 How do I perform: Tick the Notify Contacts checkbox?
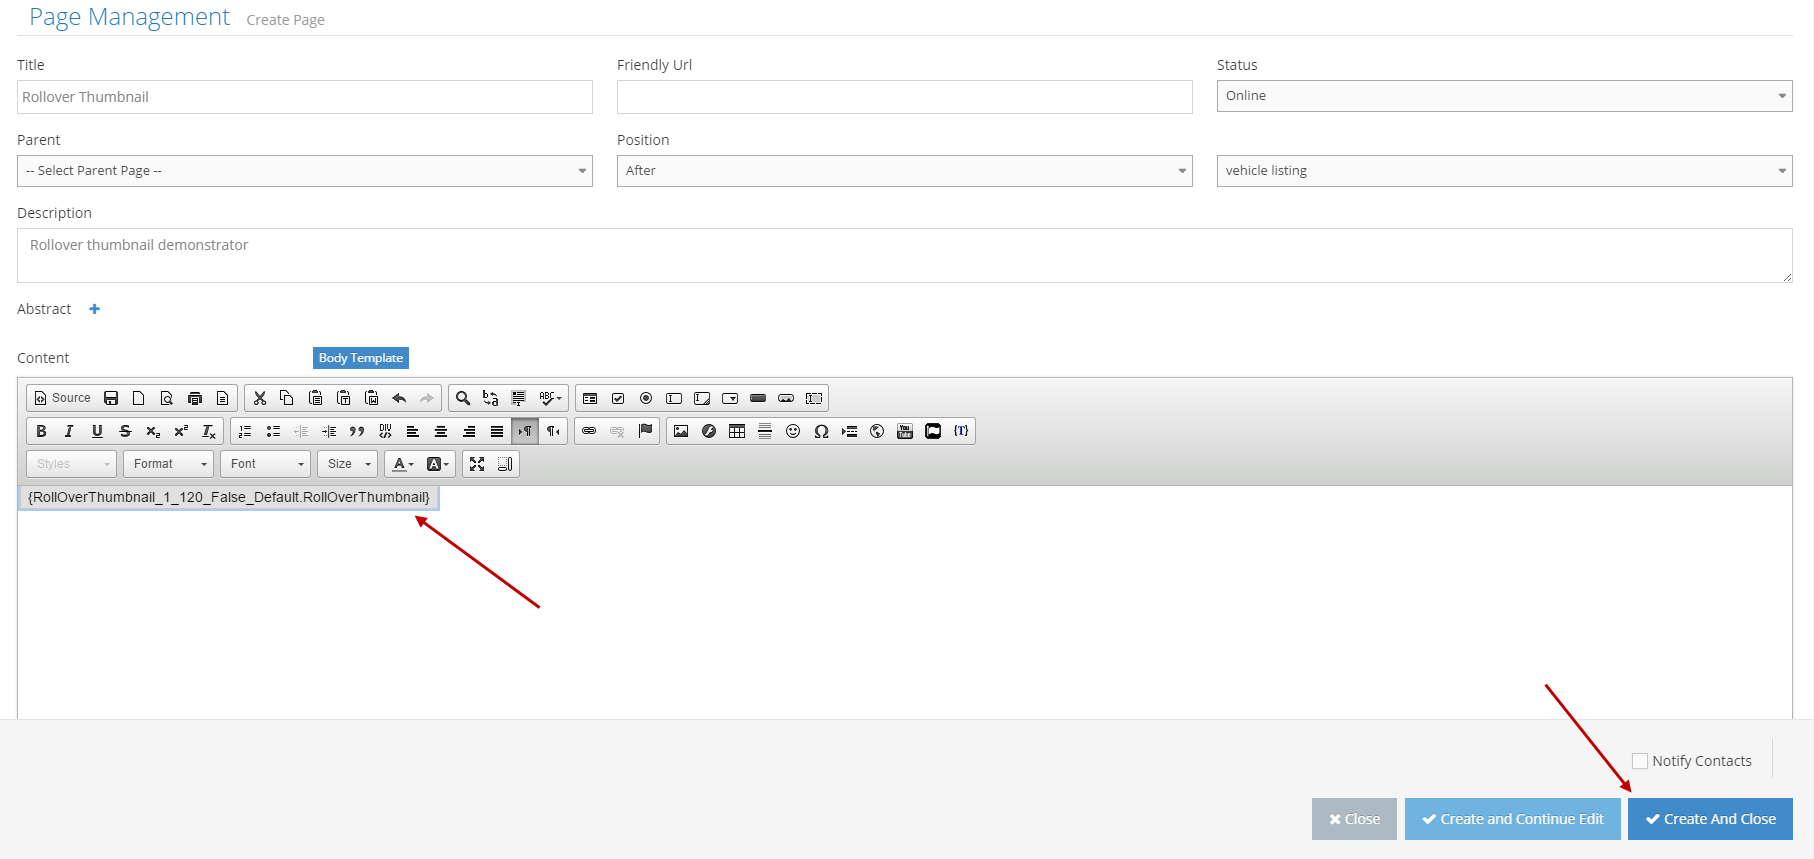[x=1640, y=761]
